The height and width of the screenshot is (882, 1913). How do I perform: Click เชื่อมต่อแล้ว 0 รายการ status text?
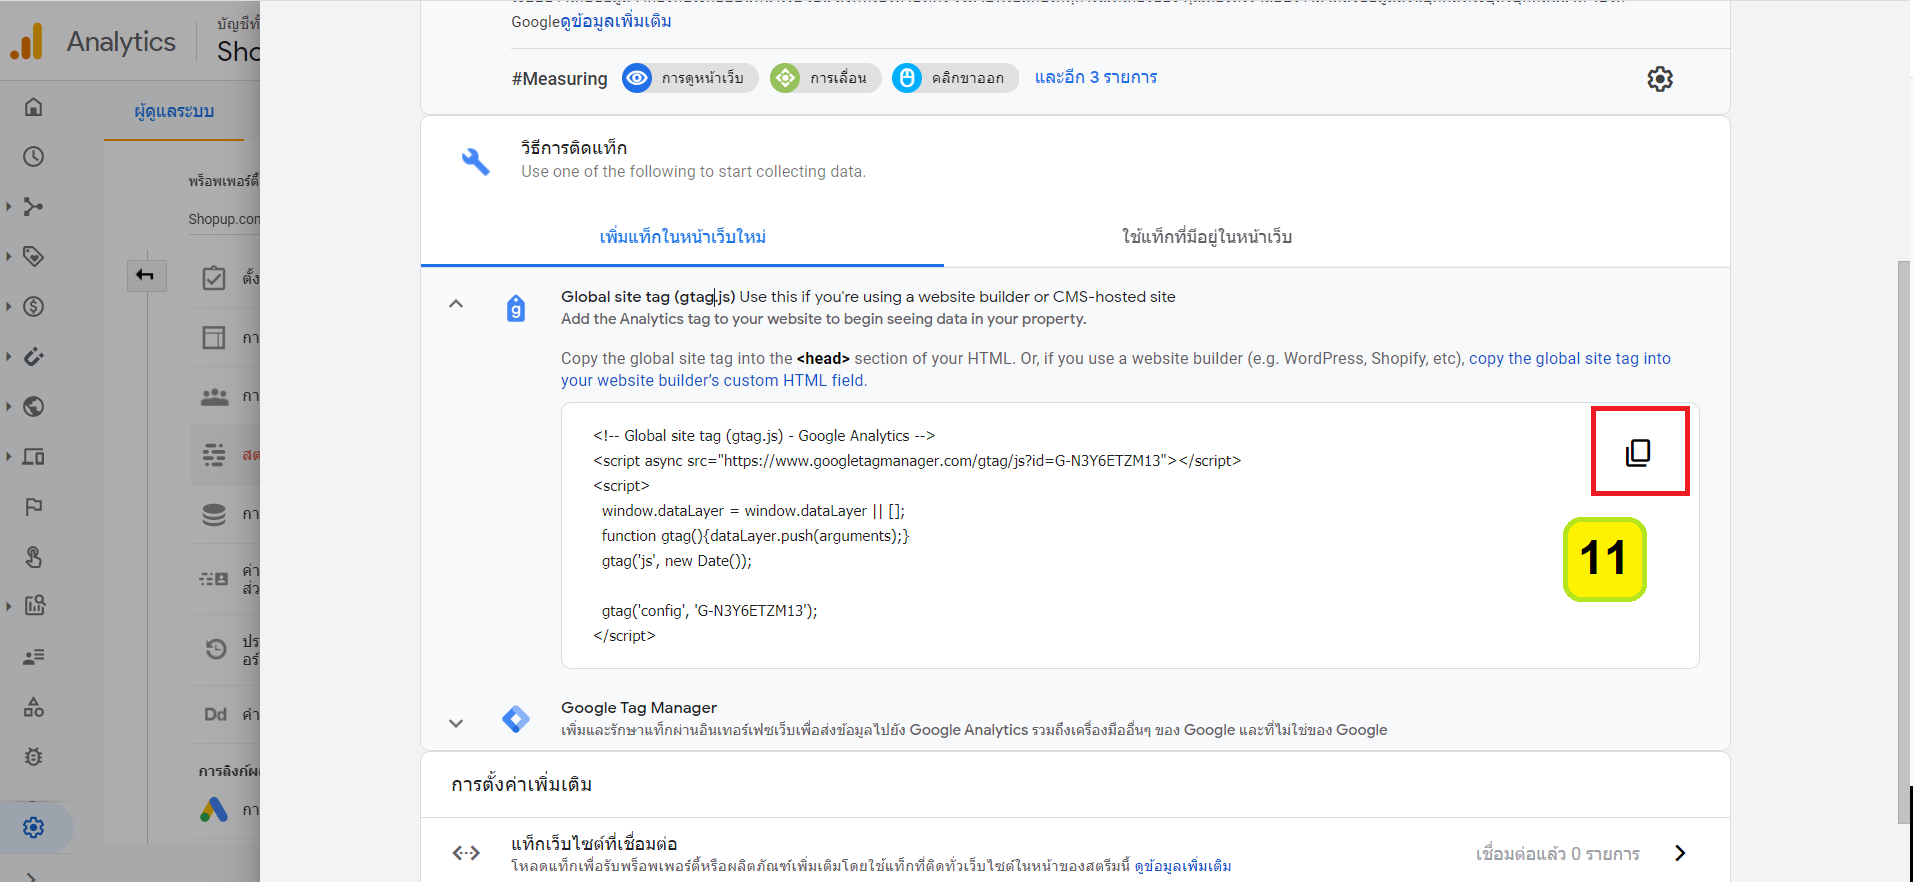[x=1558, y=853]
